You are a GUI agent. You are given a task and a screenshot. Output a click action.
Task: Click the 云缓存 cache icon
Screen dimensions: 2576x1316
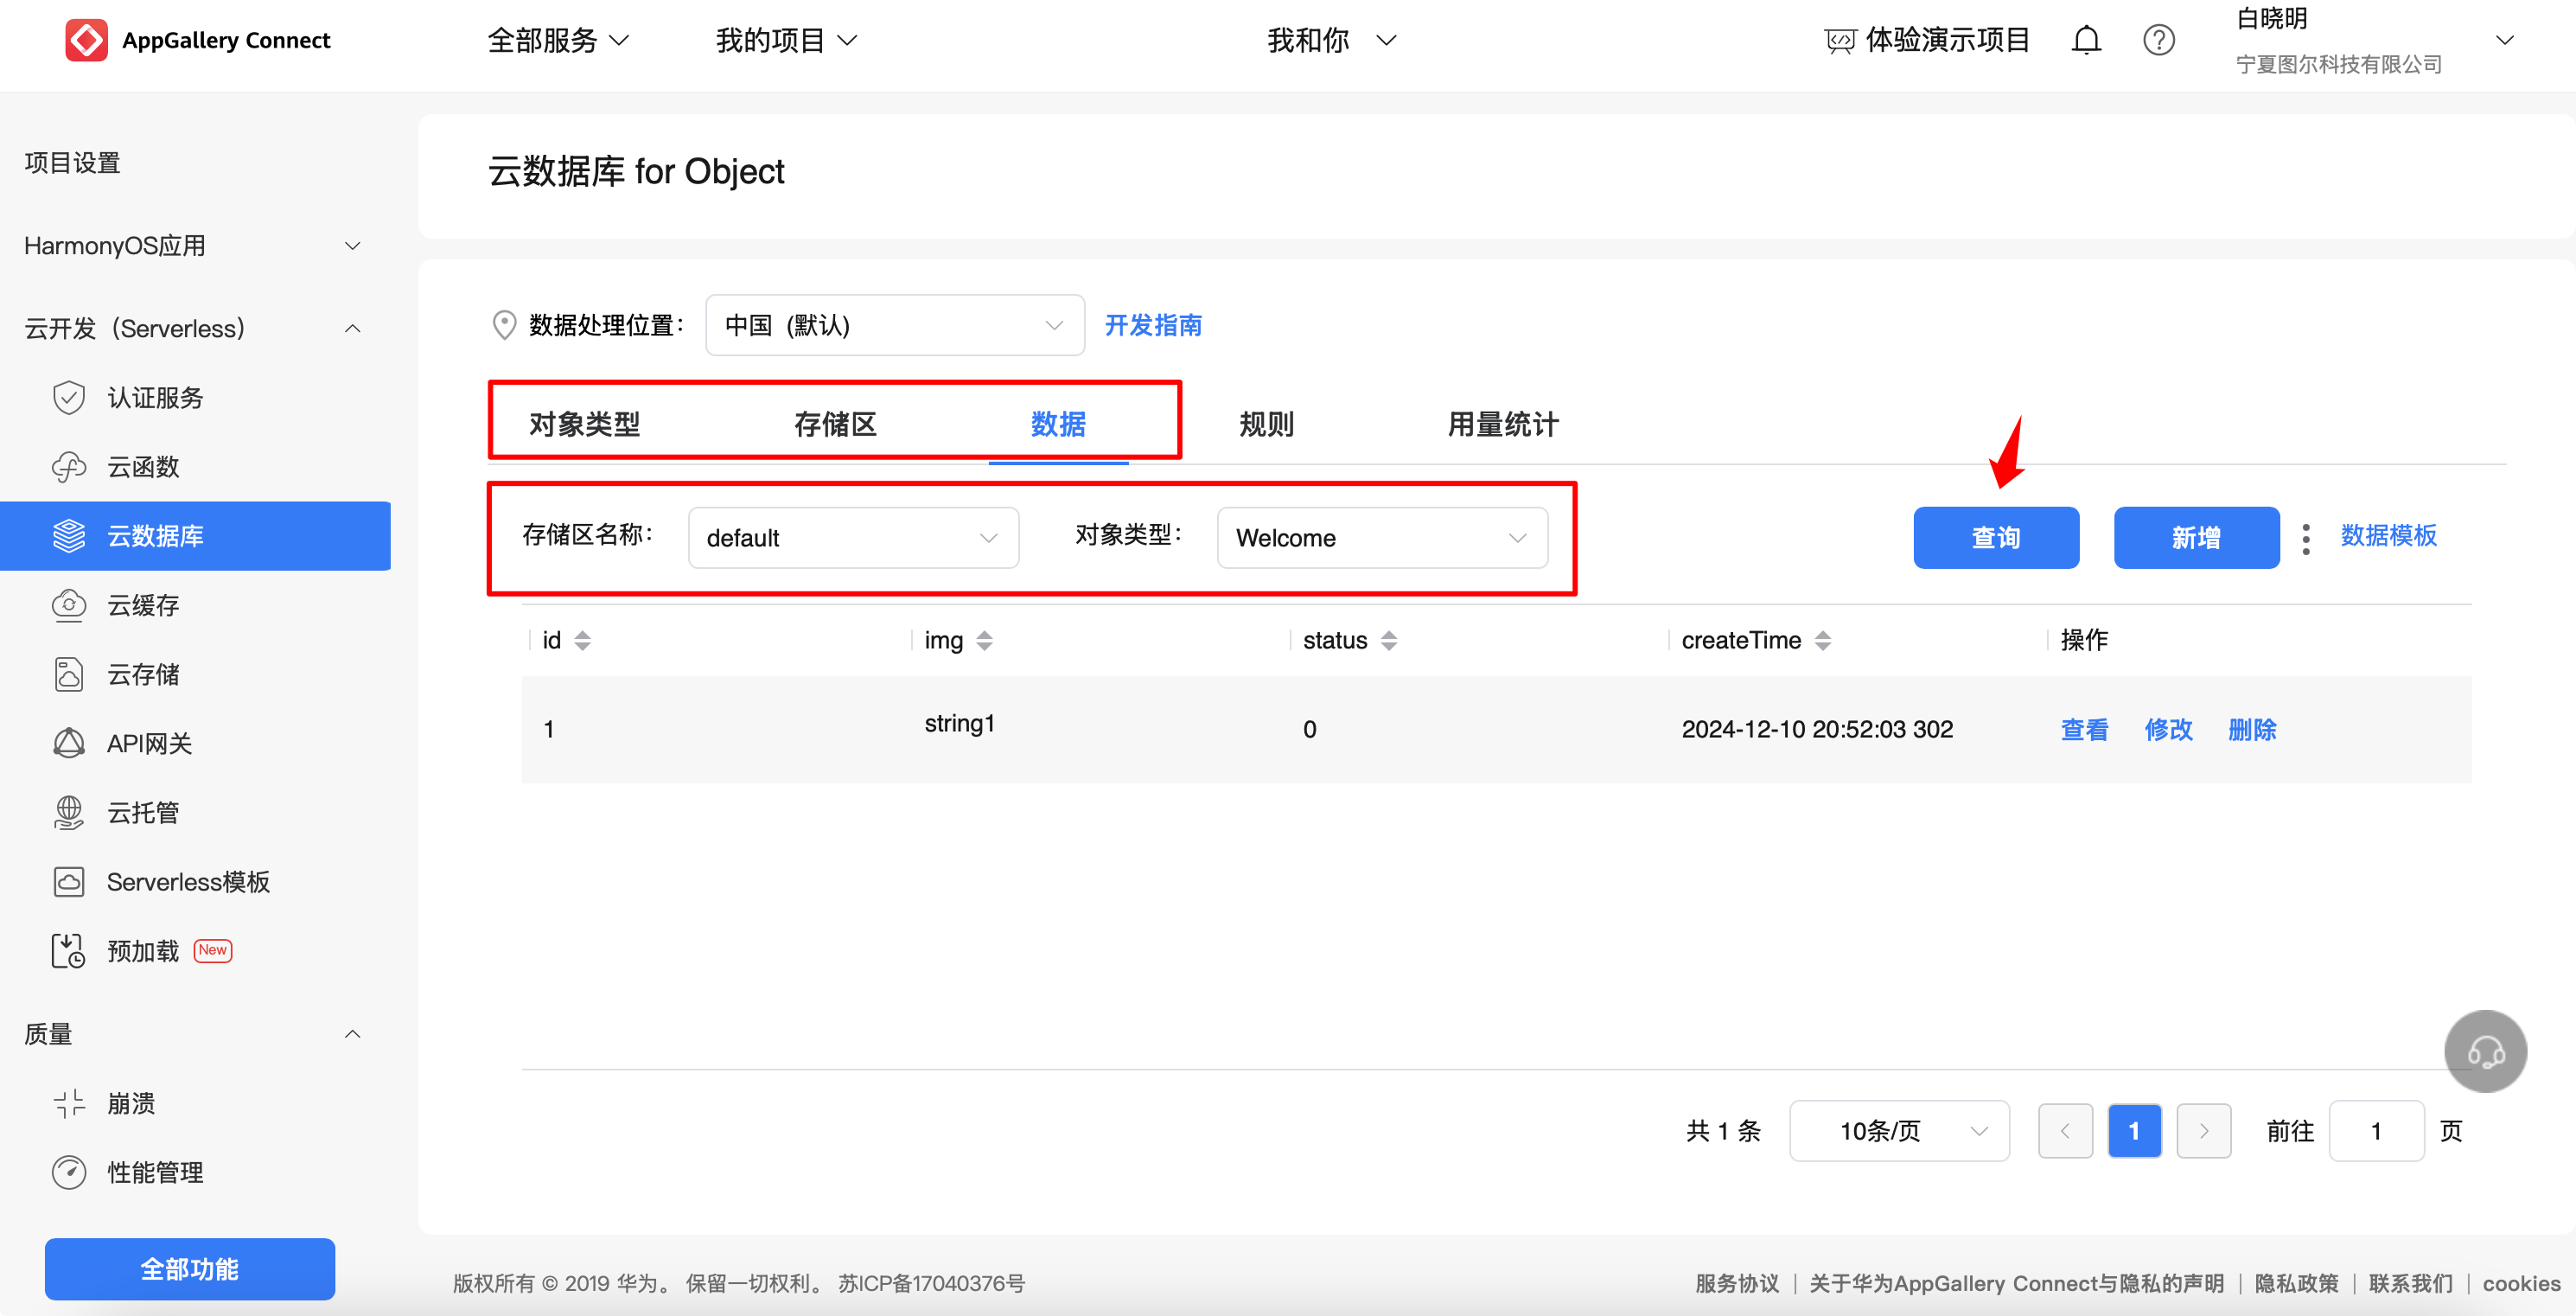pos(69,605)
